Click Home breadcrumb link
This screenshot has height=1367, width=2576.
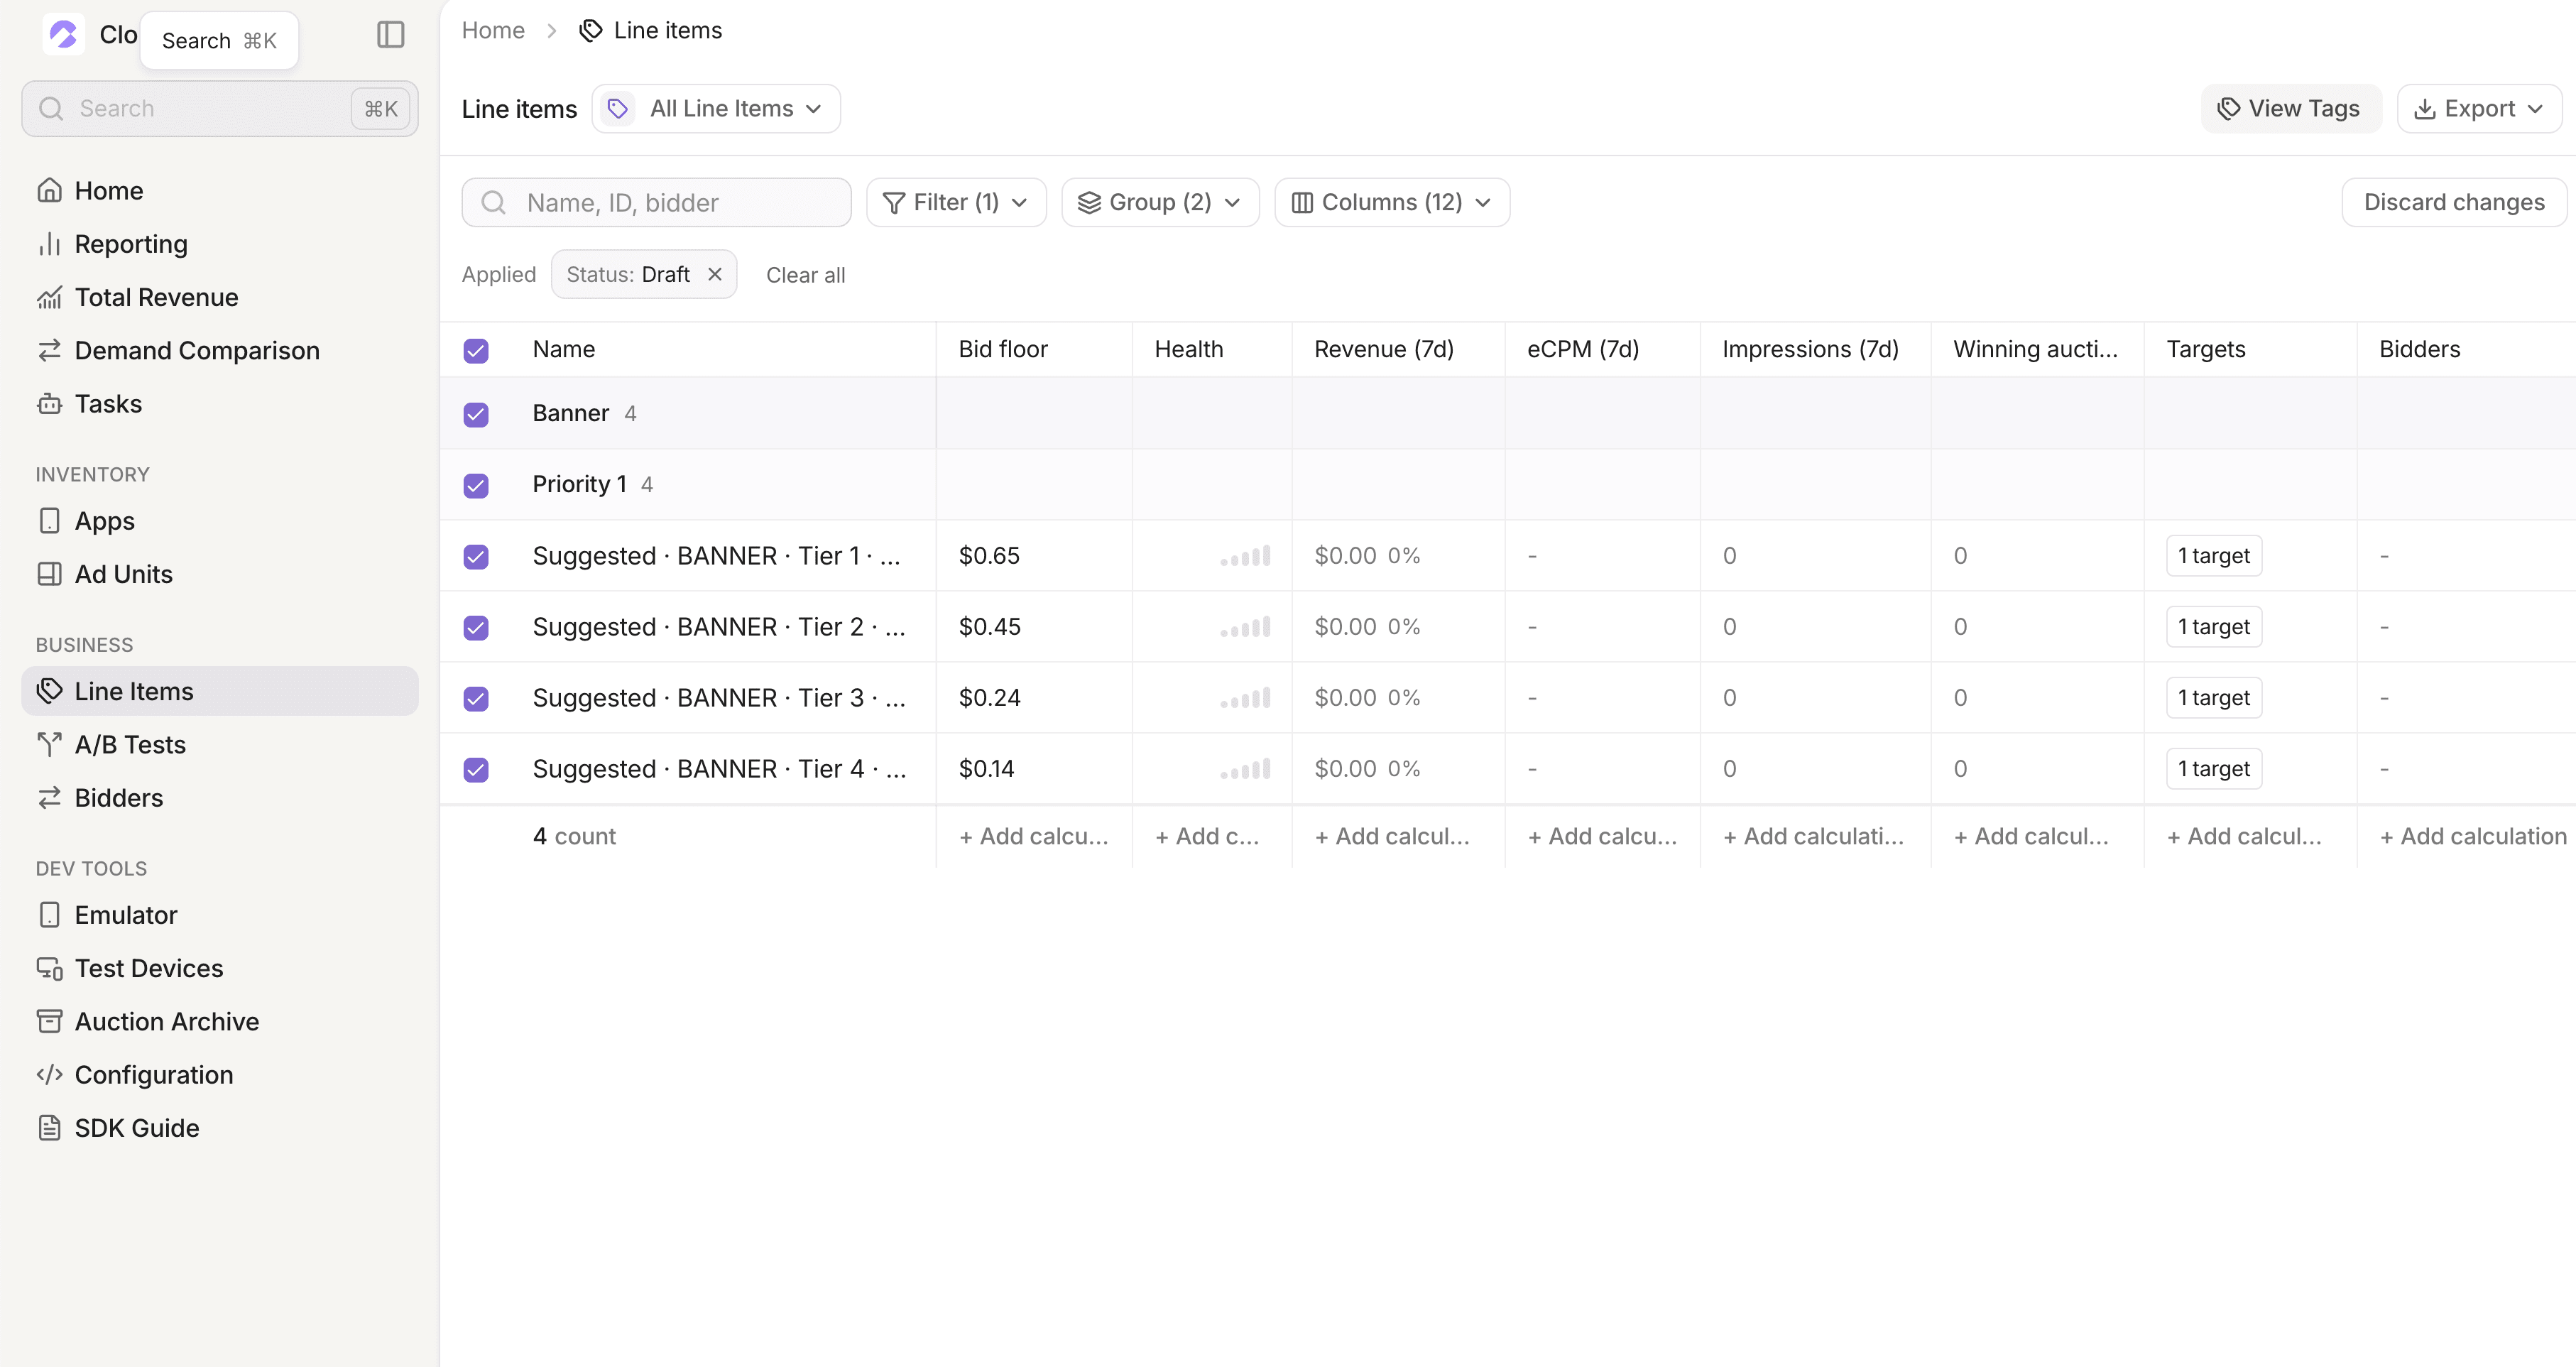[x=493, y=30]
